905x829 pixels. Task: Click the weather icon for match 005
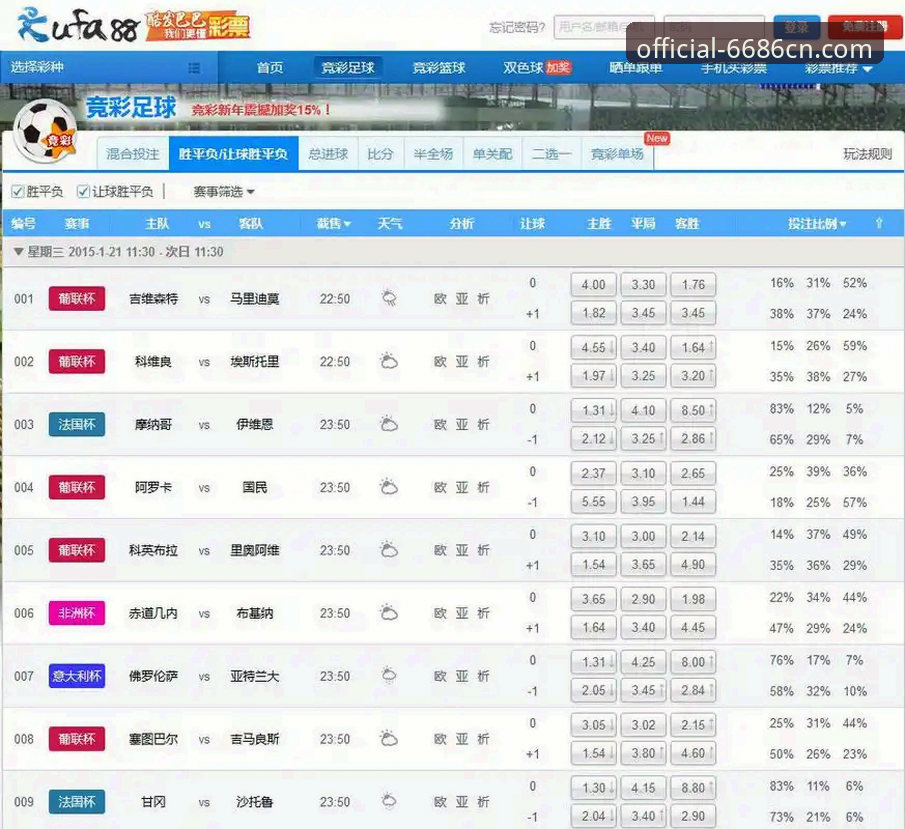pos(389,550)
